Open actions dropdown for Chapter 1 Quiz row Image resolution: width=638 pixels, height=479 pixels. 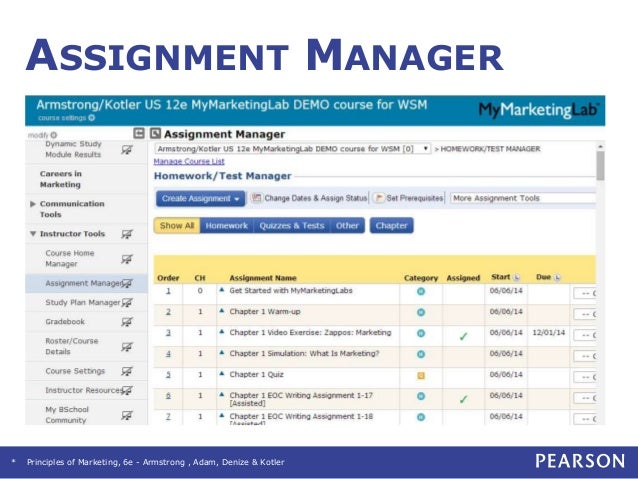[585, 377]
